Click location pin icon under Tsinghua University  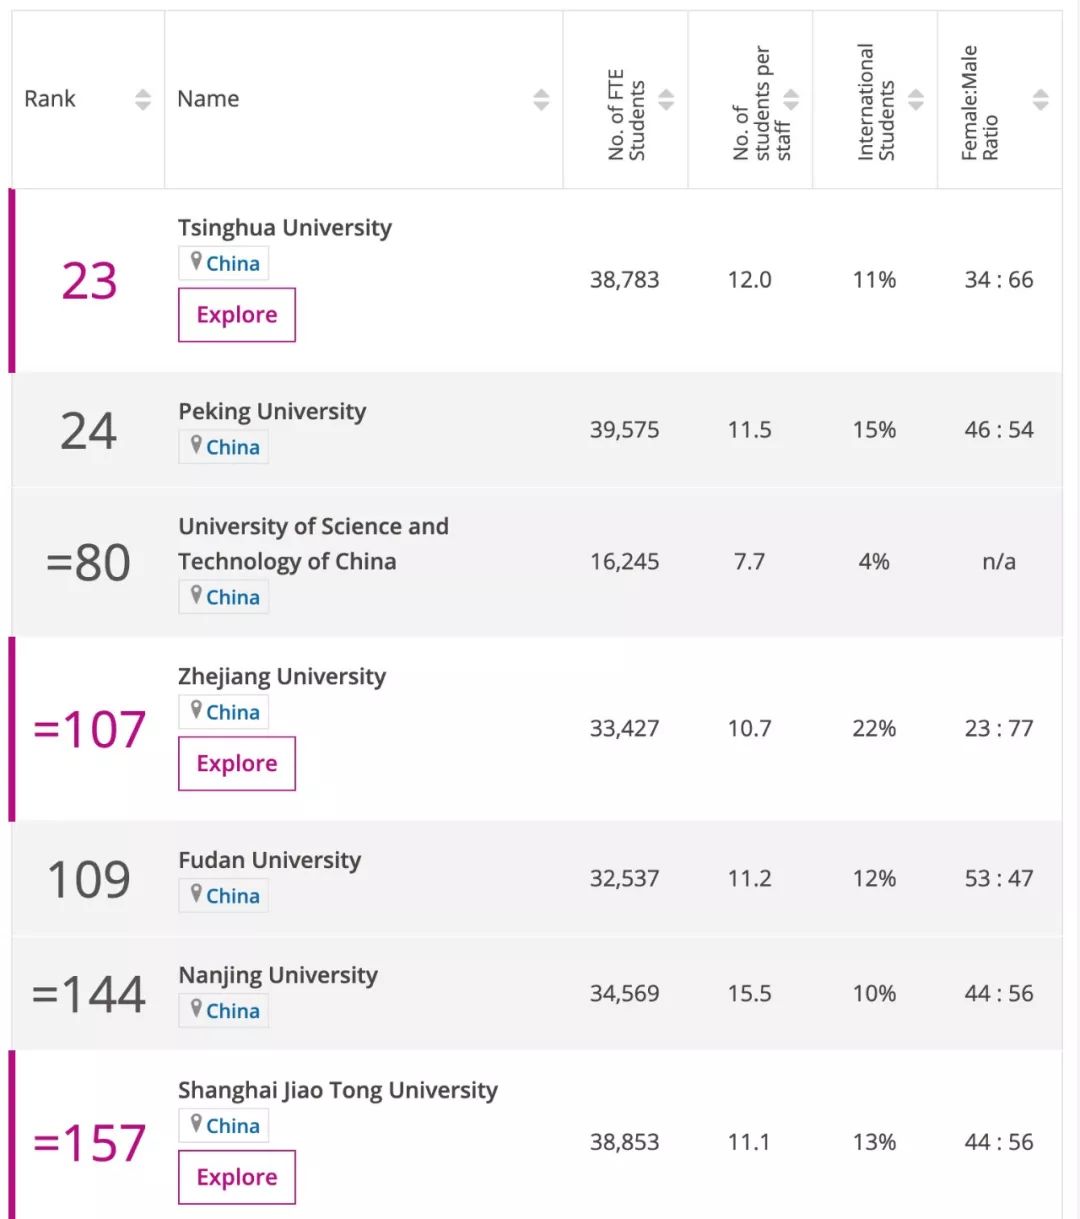click(196, 262)
